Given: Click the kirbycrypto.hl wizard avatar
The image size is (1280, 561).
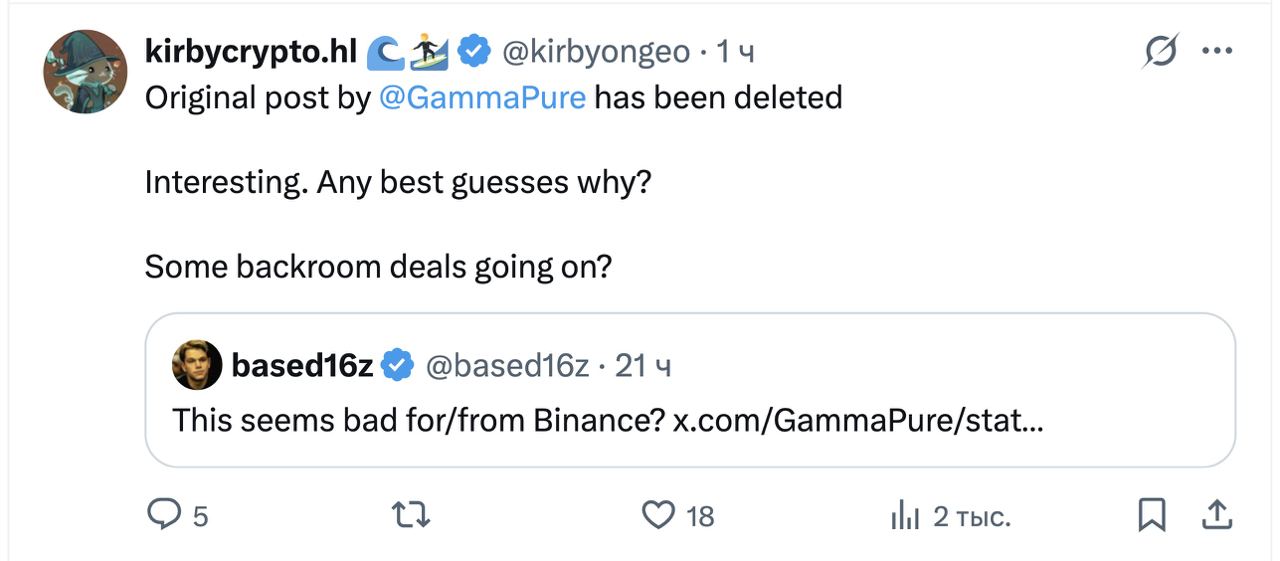Looking at the screenshot, I should tap(85, 72).
